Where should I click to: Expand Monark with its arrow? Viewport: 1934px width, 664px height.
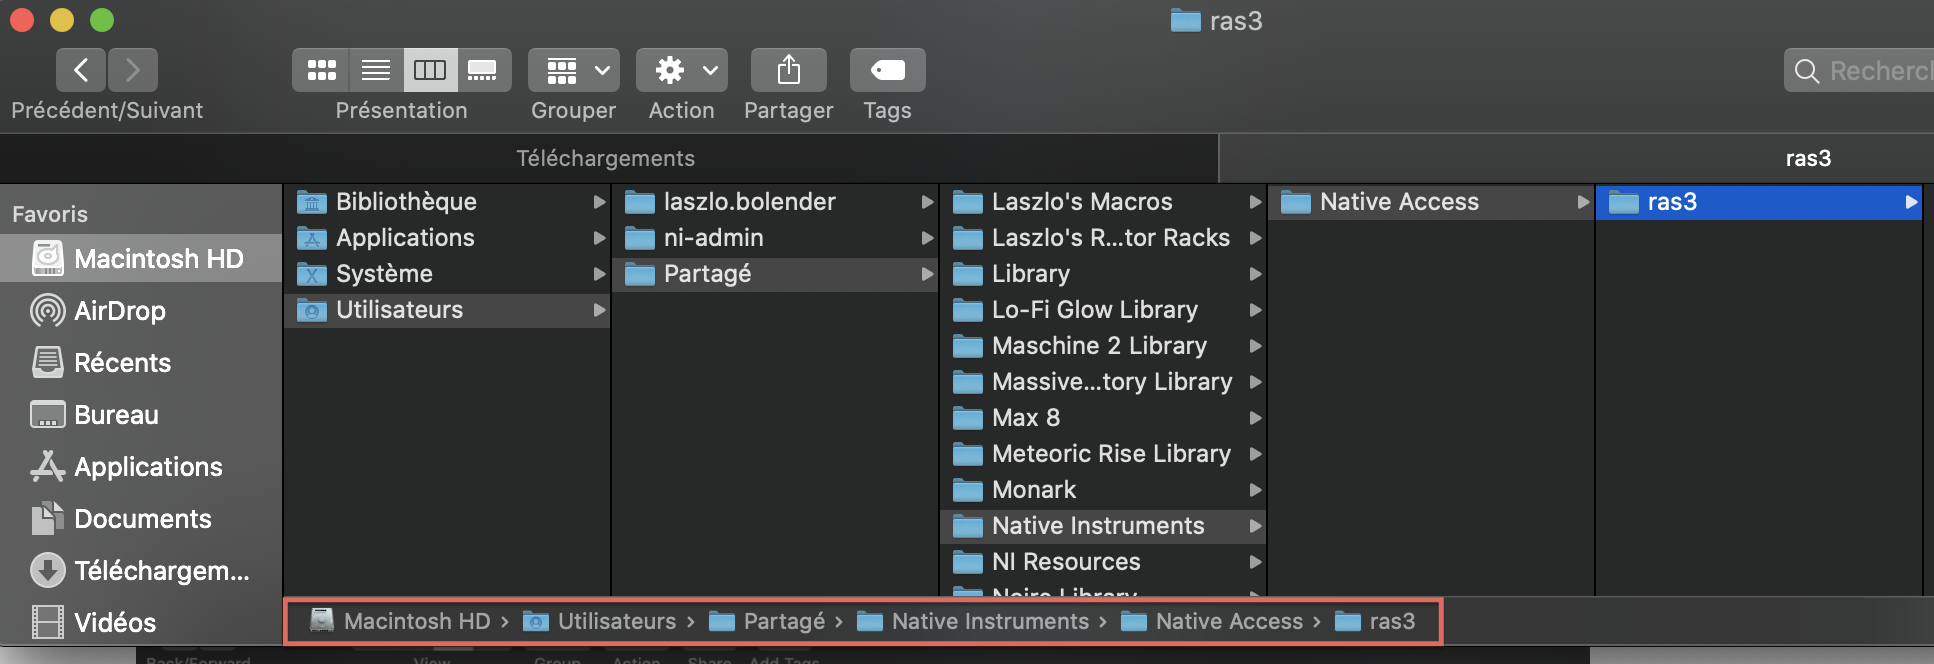pos(1255,490)
